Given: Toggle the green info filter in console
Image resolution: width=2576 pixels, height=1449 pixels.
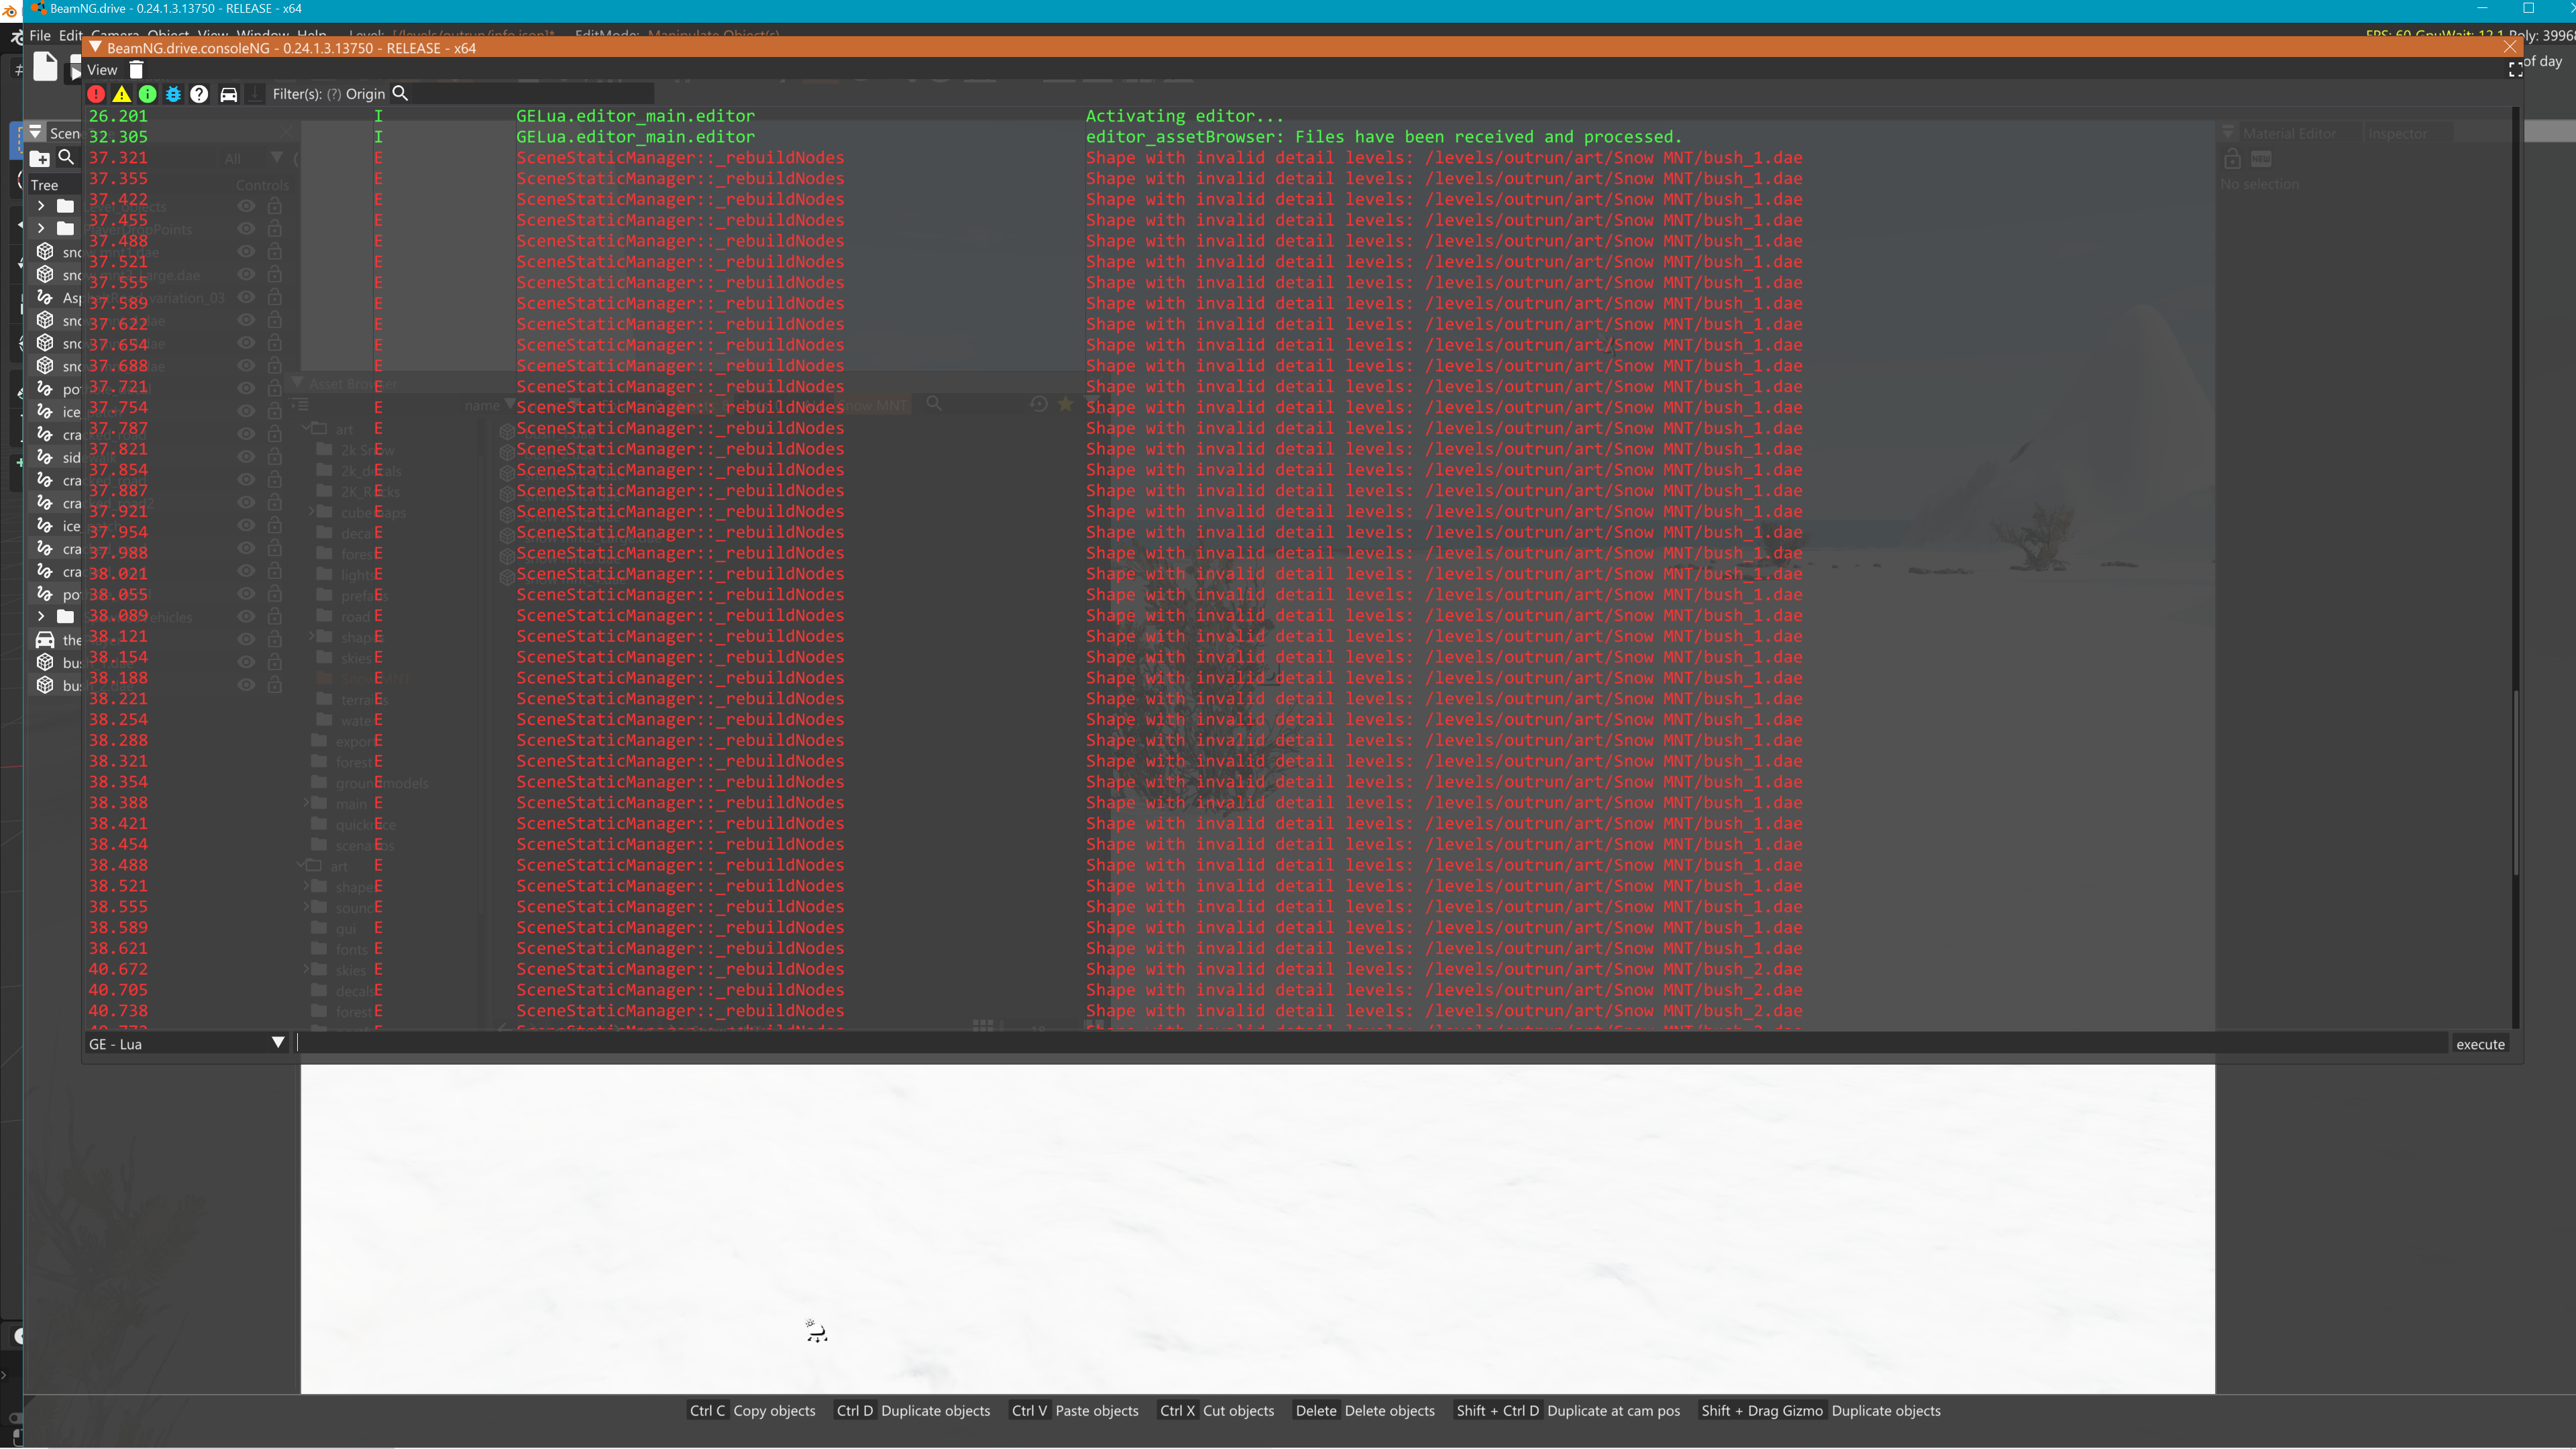Looking at the screenshot, I should 148,94.
